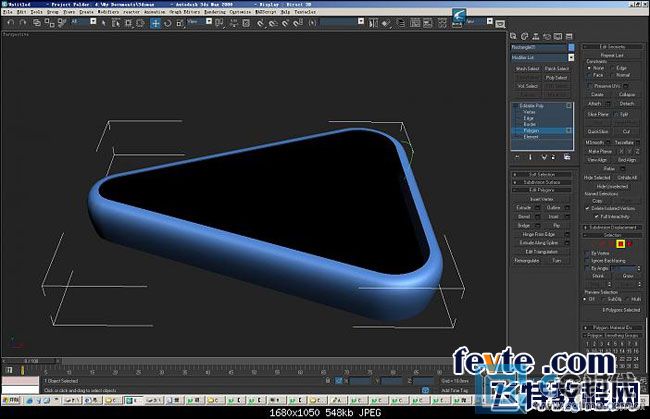
Task: Select the Element sub-object icon in Selection
Action: pos(630,244)
